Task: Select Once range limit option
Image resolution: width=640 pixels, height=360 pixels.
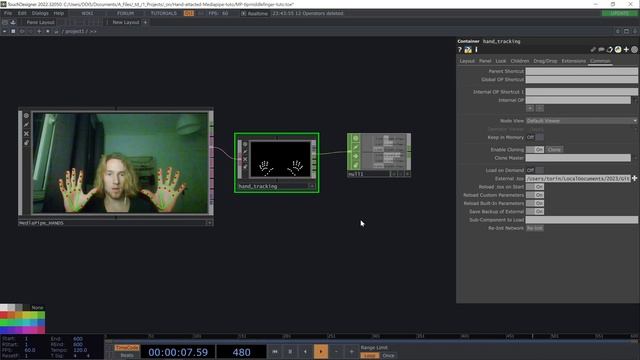Action: [x=388, y=356]
